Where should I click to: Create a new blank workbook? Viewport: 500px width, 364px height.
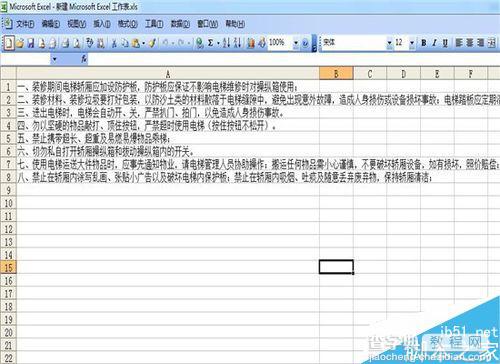point(9,43)
